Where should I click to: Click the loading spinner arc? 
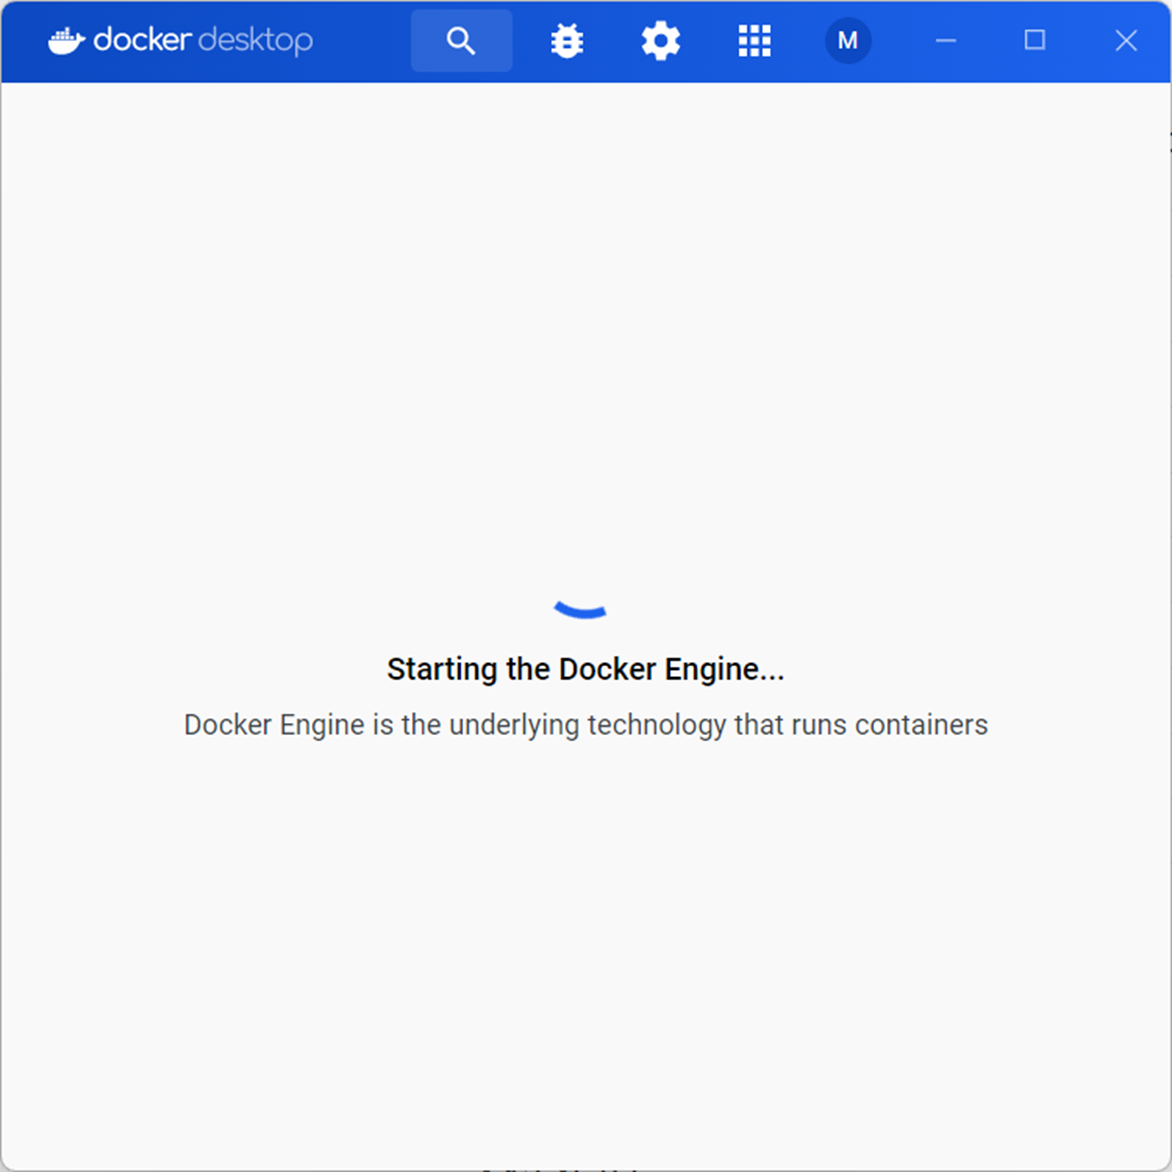pos(580,610)
